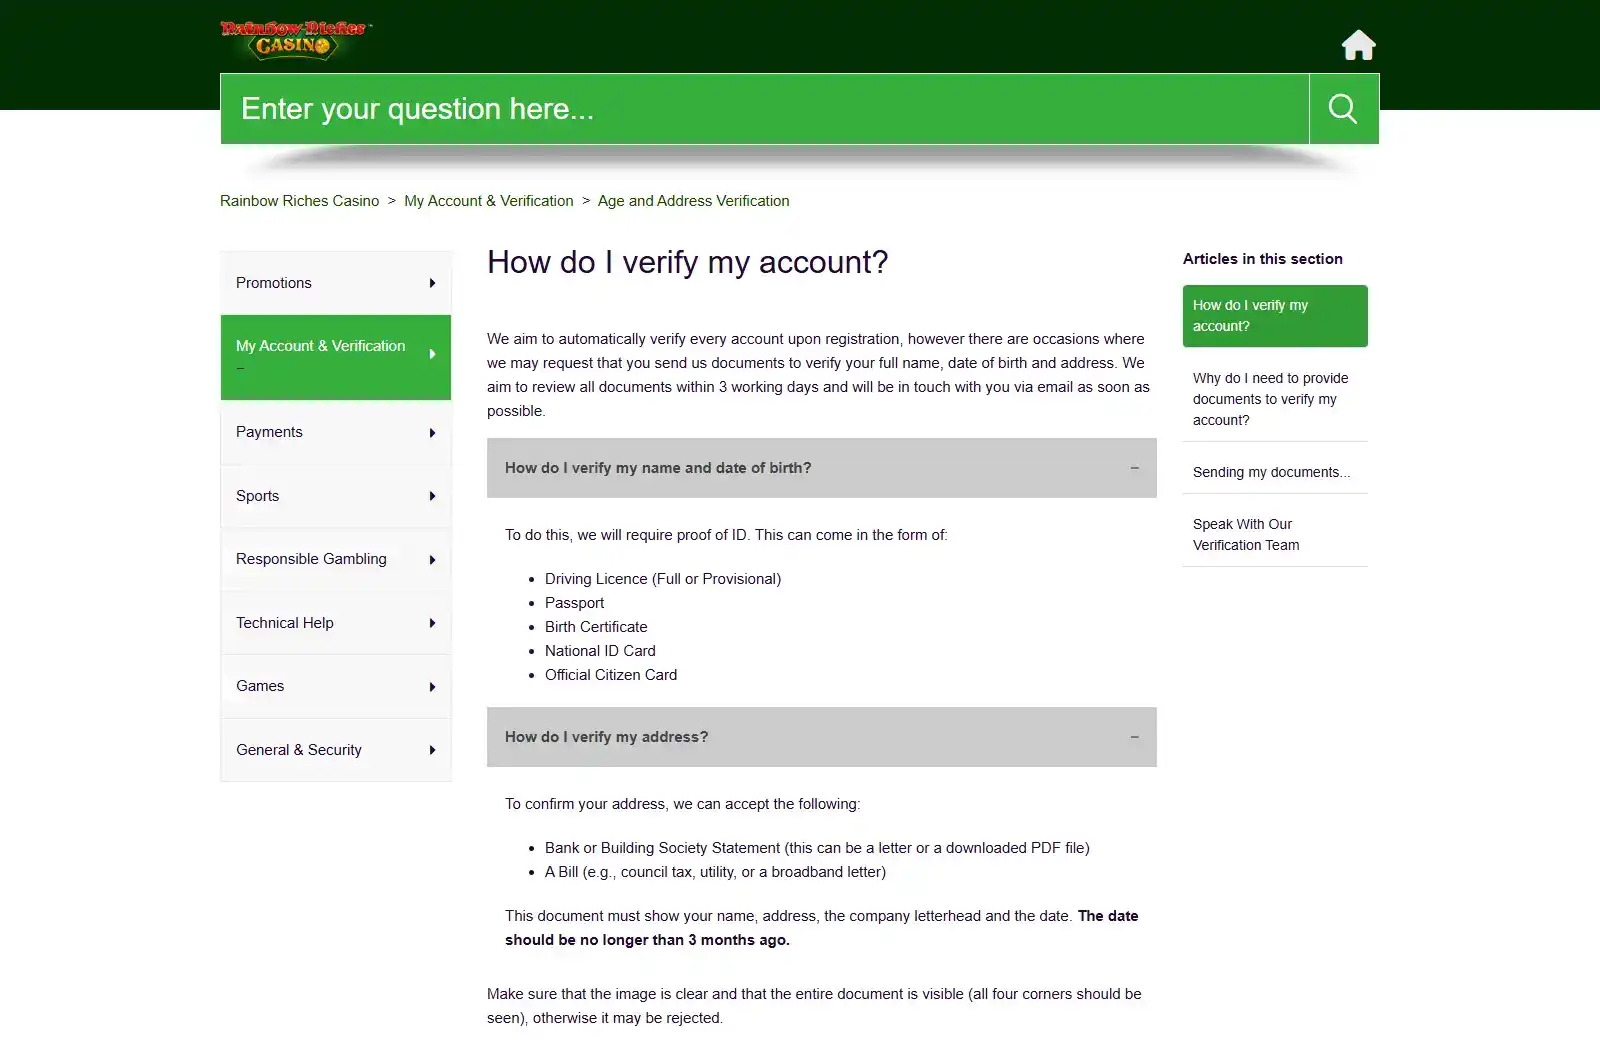Open Age and Address Verification breadcrumb
Viewport: 1600px width, 1064px height.
pos(694,201)
